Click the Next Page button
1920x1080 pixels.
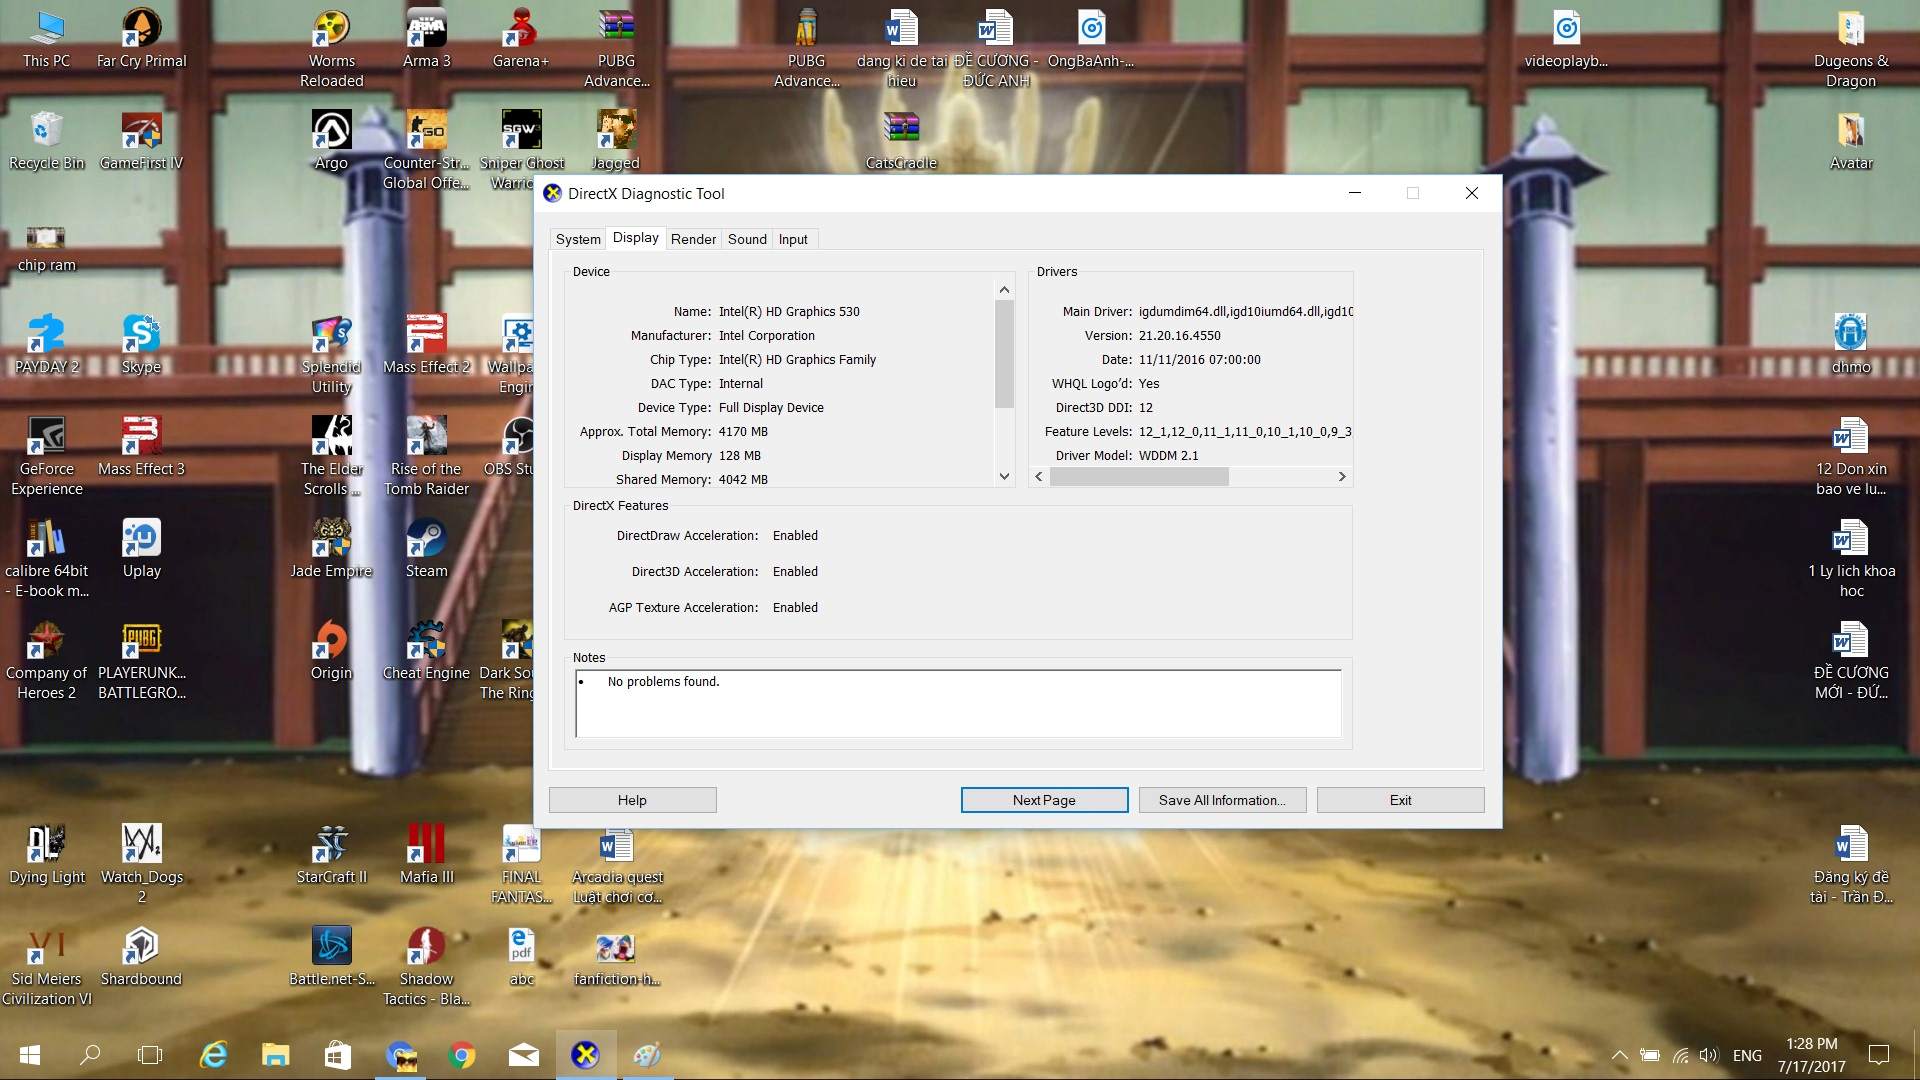tap(1044, 800)
